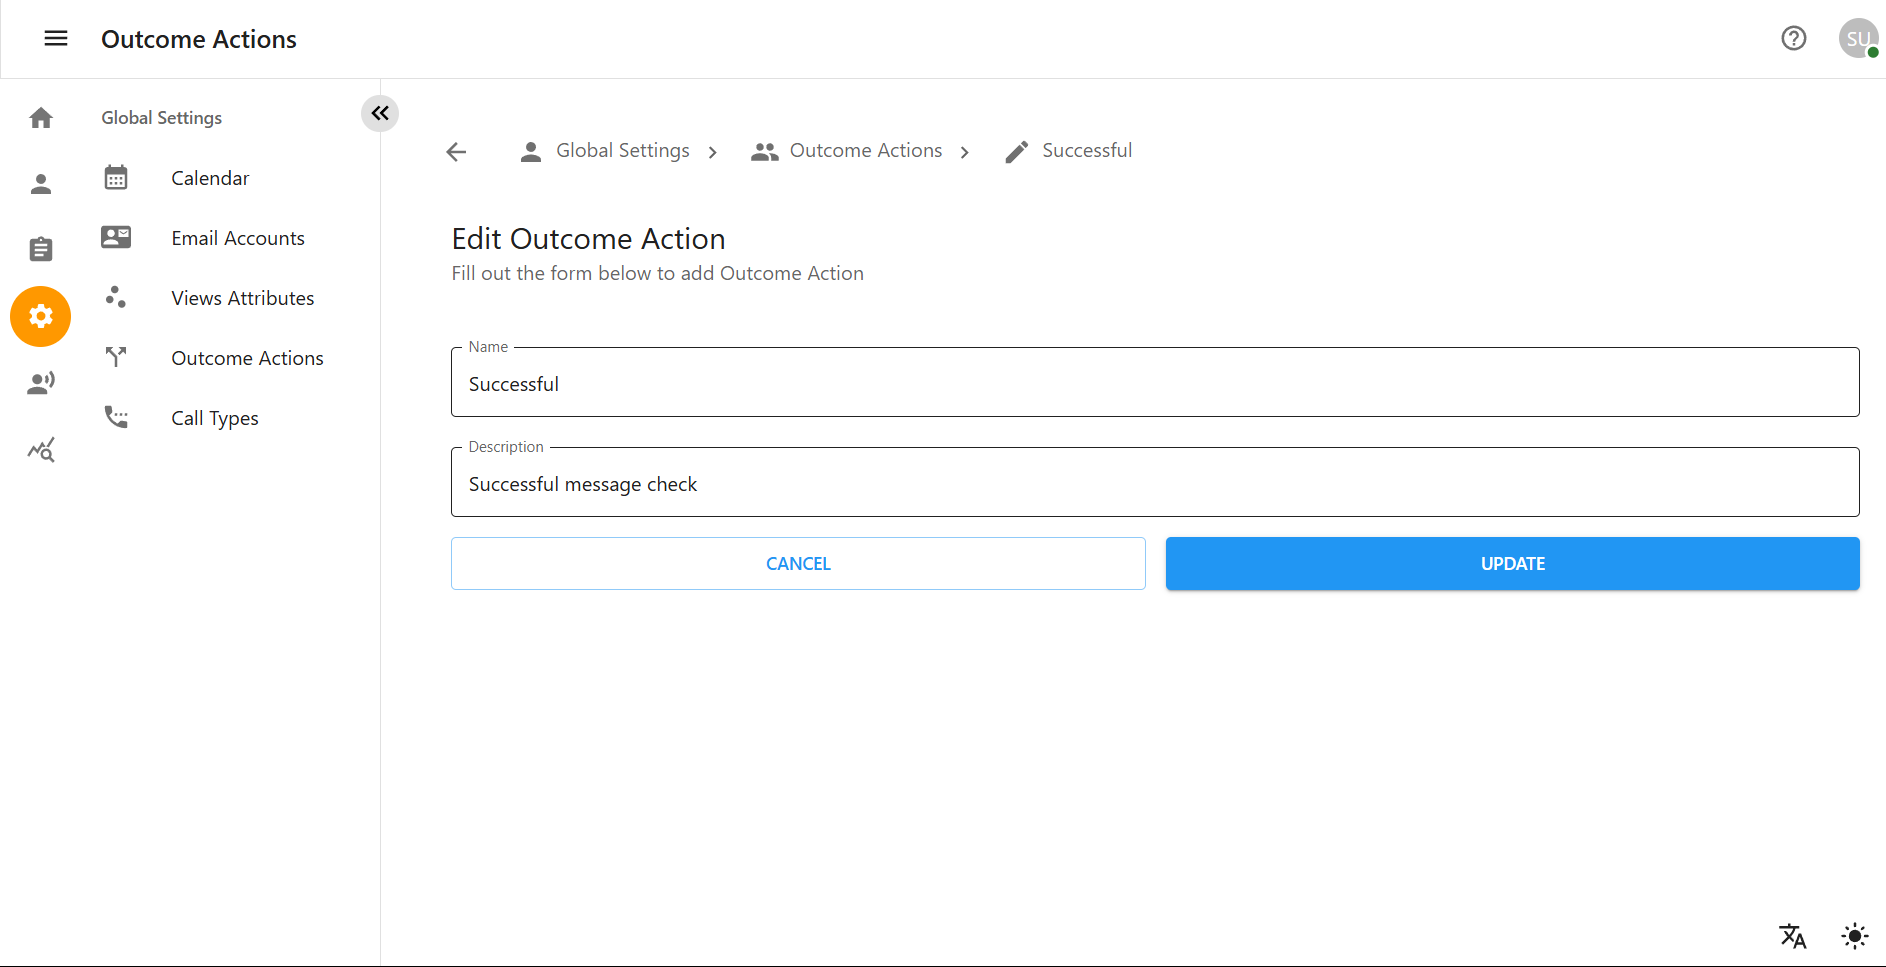Open Call Types settings
1886x967 pixels.
click(x=214, y=418)
